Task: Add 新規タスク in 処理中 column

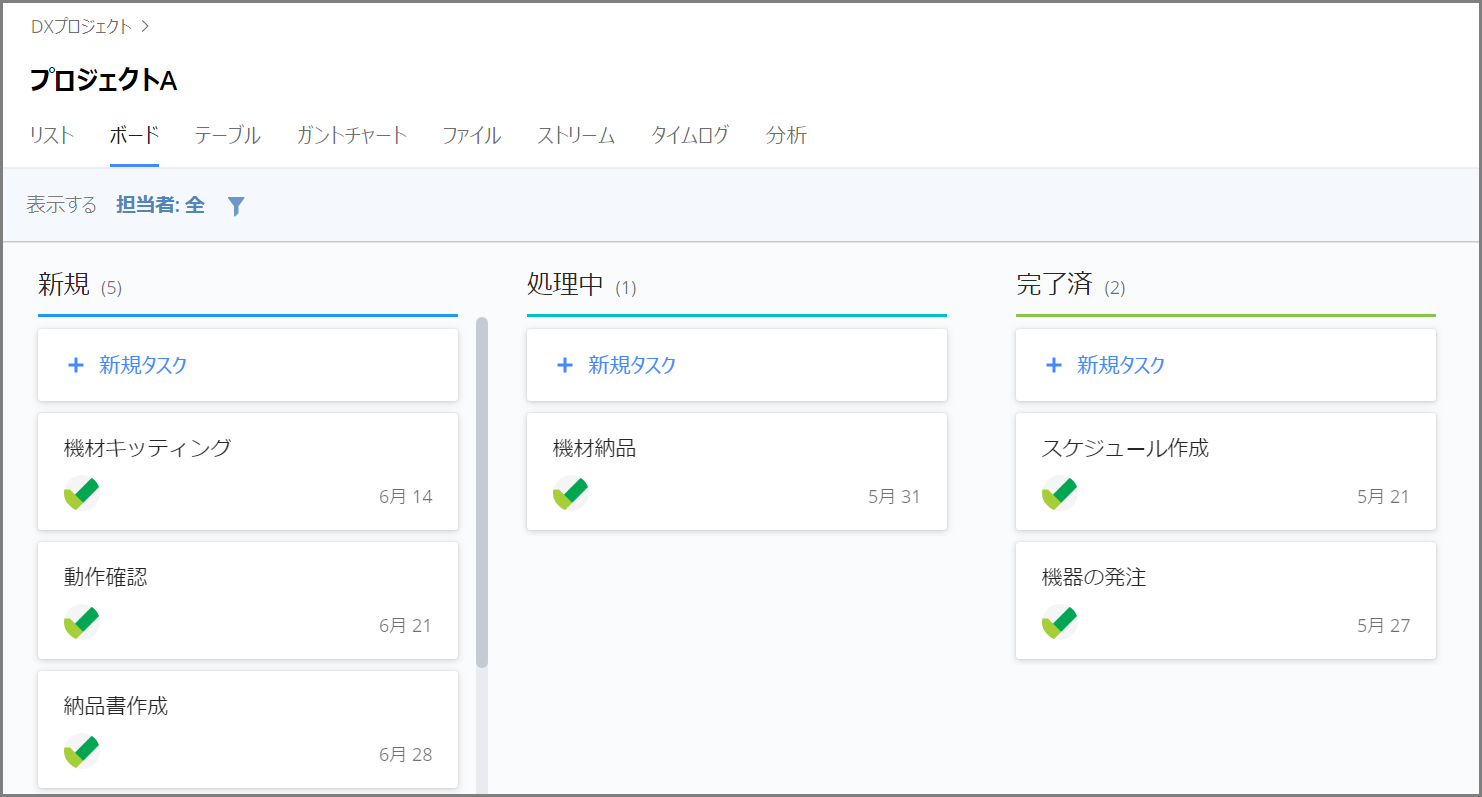Action: point(737,365)
